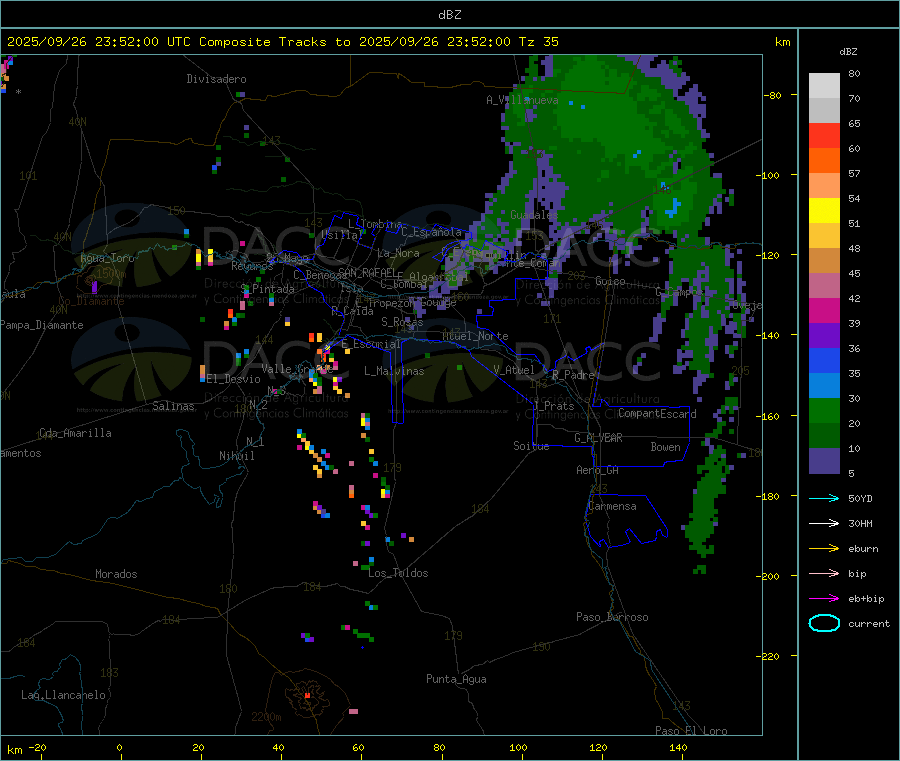
Task: Click the dark blue 35-36 dBZ swatch
Action: point(824,360)
